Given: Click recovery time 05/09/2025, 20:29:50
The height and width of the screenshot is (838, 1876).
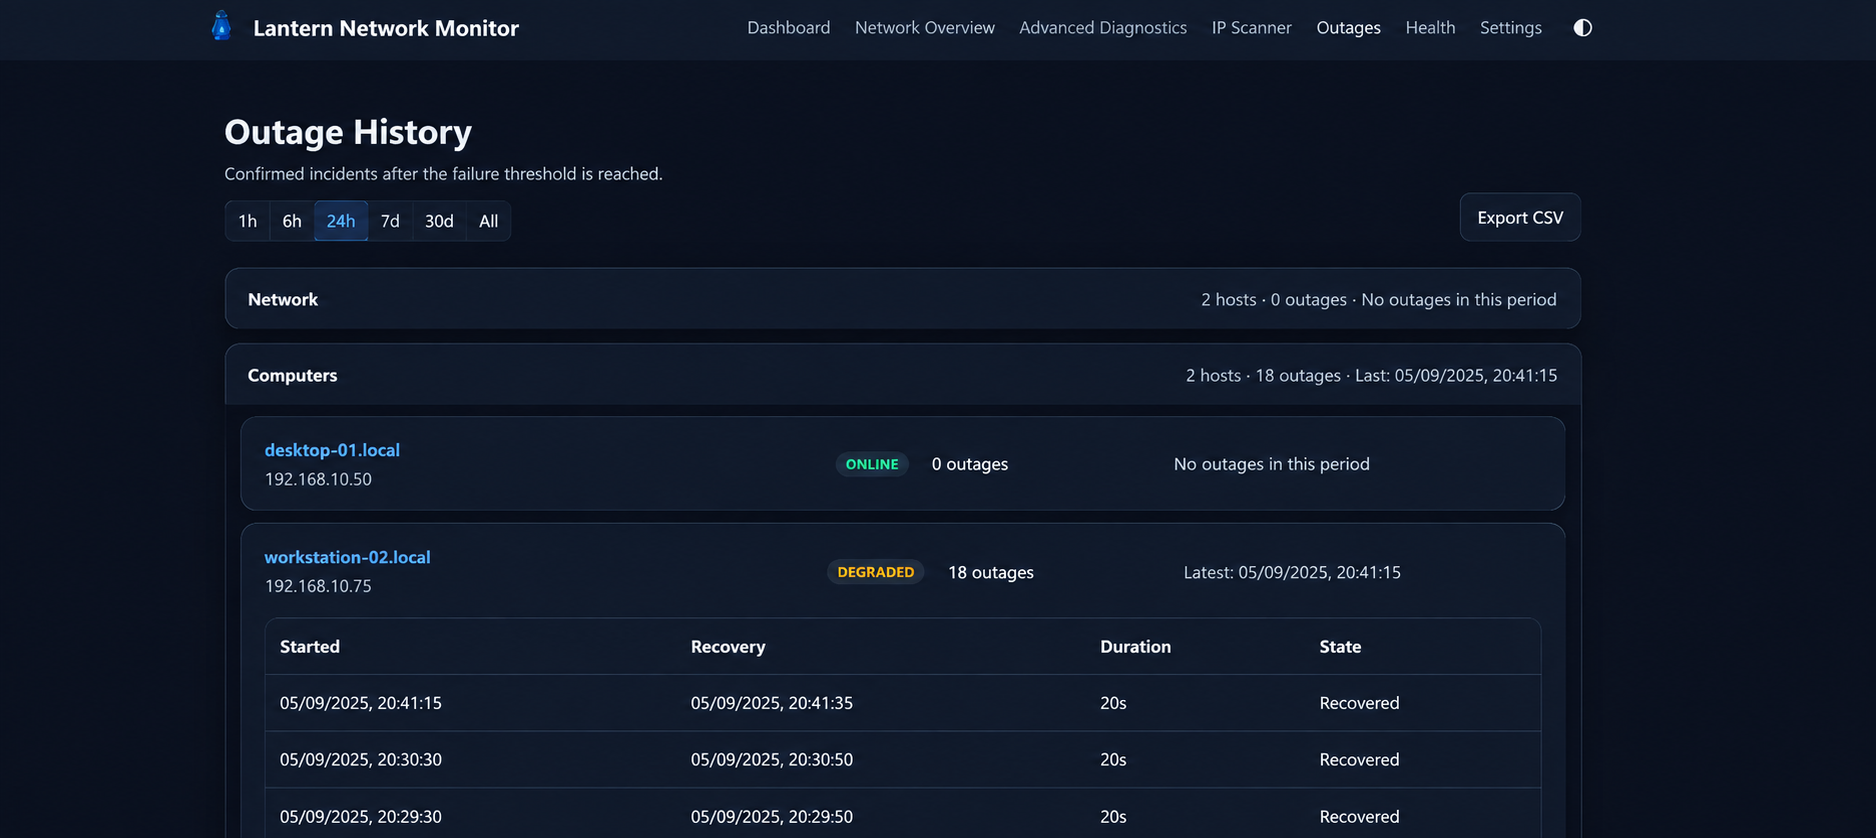Looking at the screenshot, I should [771, 817].
